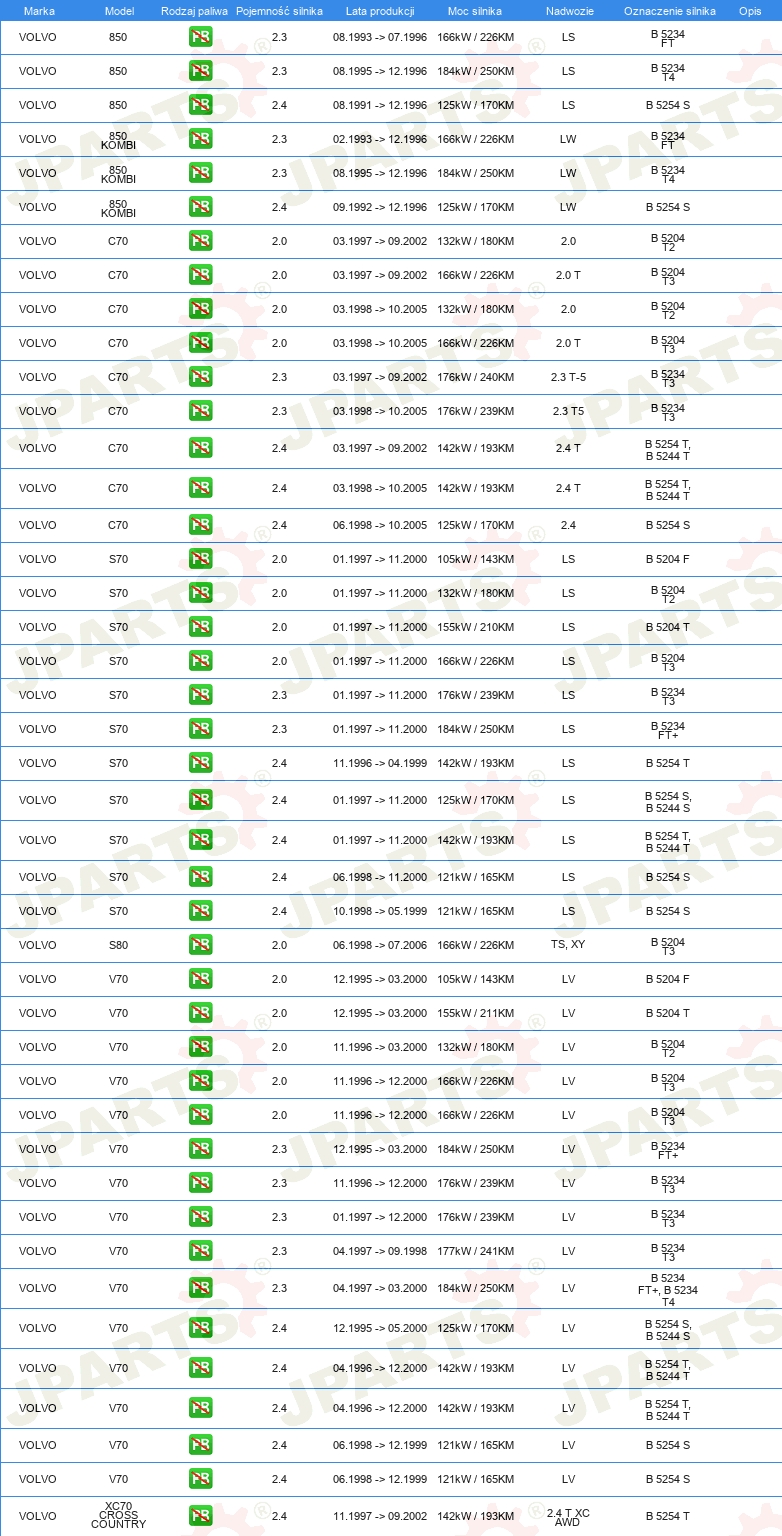
Task: Click fuel icon in V70 row dated 12.1995 -> 05.2000
Action: [x=200, y=1329]
